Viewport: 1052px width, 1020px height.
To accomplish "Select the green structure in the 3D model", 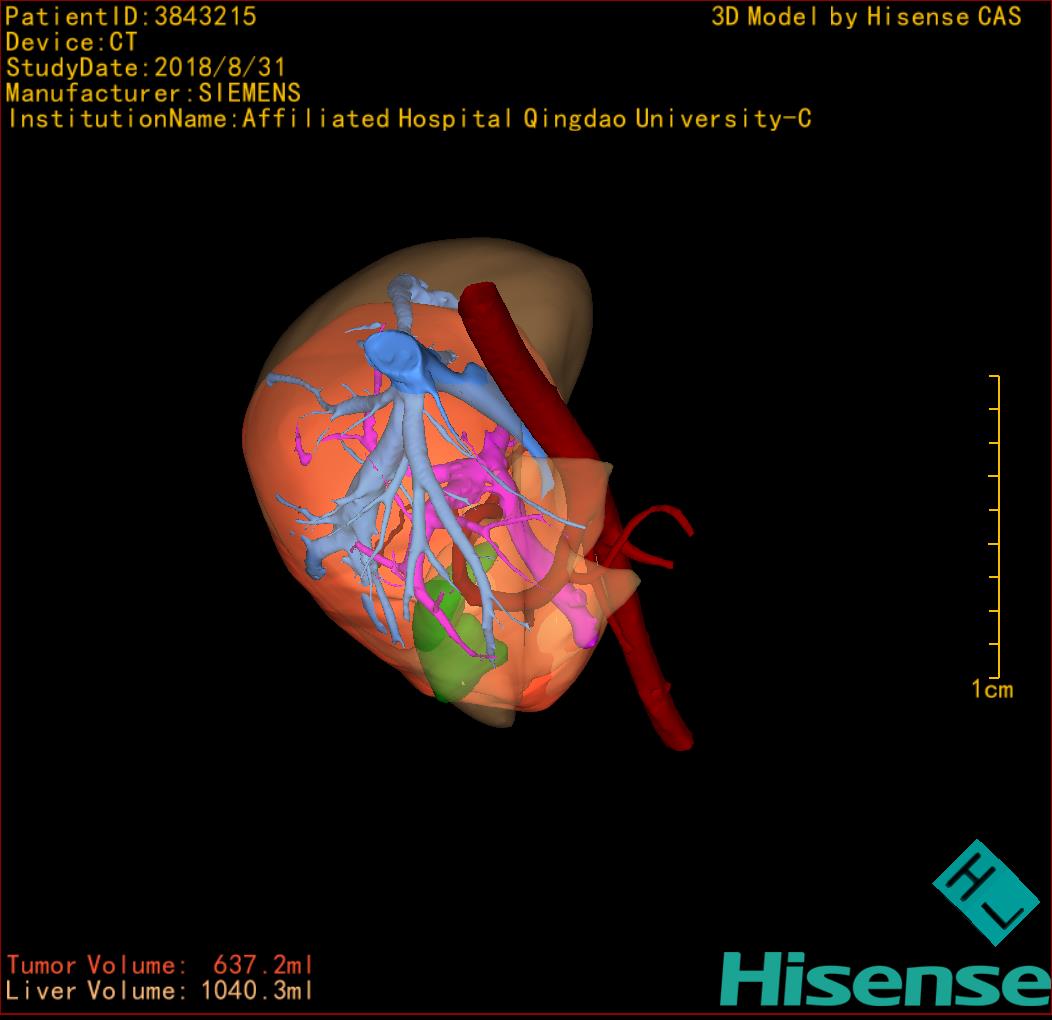I will click(440, 640).
